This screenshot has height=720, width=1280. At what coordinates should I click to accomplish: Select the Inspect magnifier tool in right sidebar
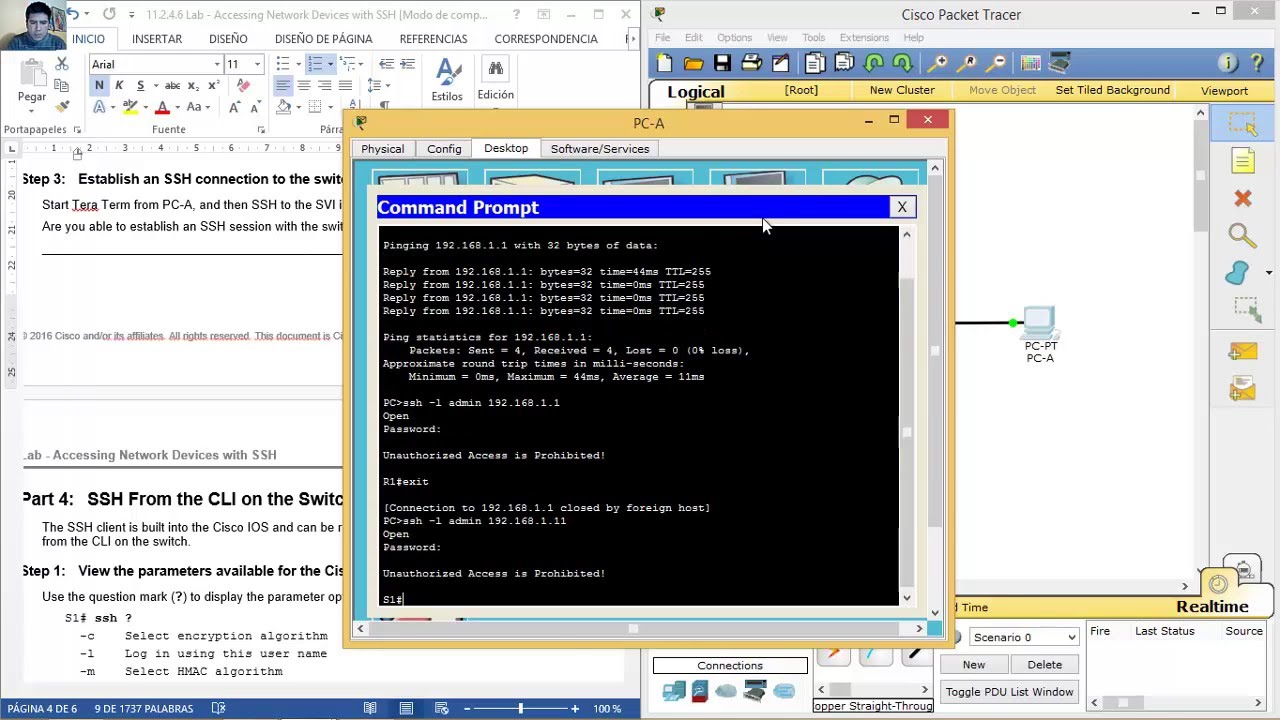(1243, 236)
